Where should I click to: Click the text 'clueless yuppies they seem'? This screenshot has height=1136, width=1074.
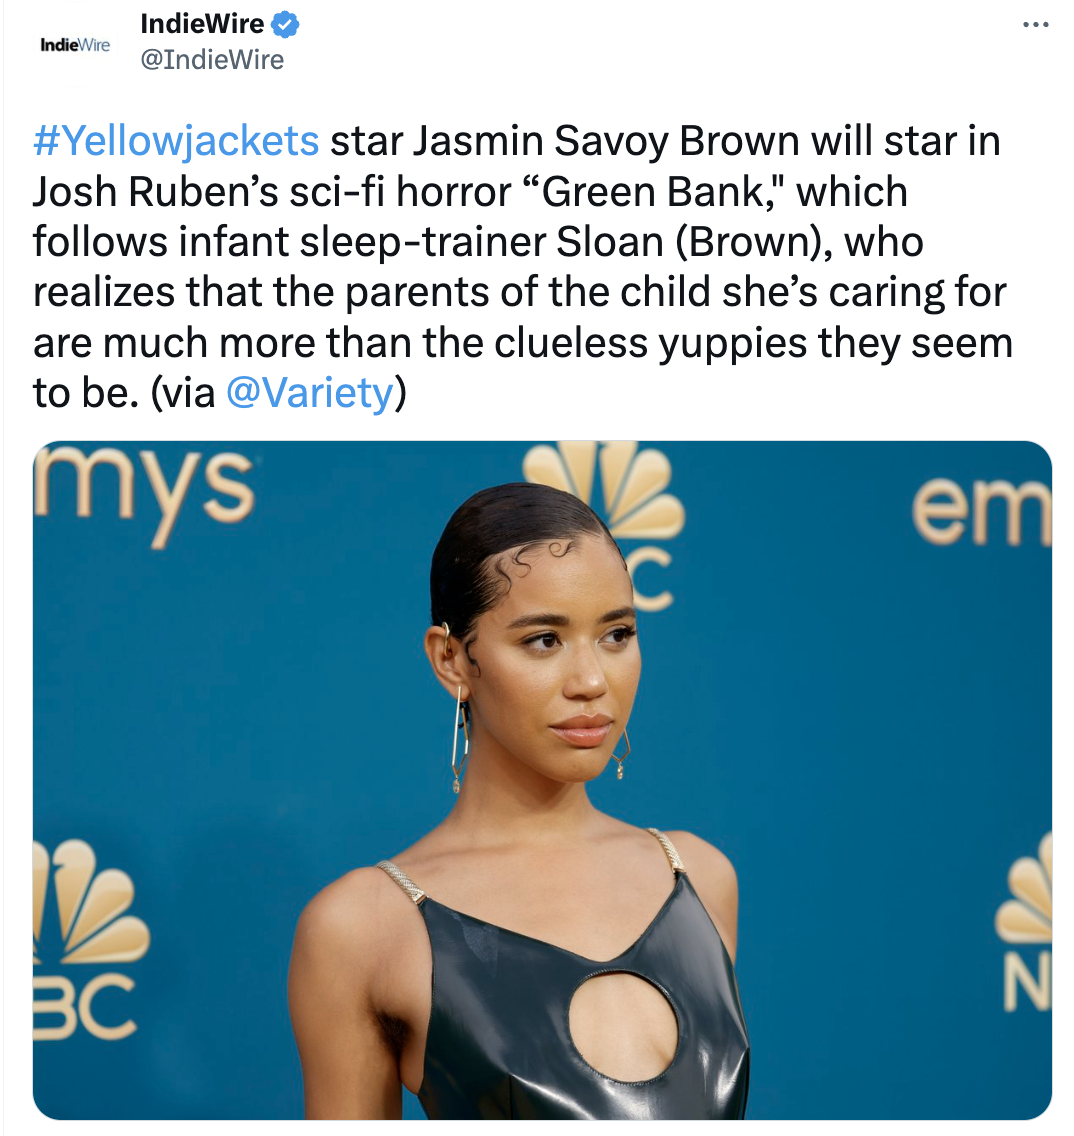(x=754, y=343)
